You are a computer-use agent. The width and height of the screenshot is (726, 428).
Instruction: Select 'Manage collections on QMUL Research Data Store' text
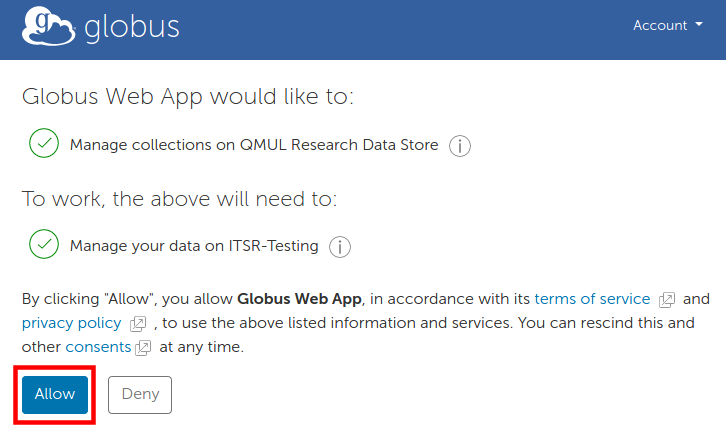254,145
